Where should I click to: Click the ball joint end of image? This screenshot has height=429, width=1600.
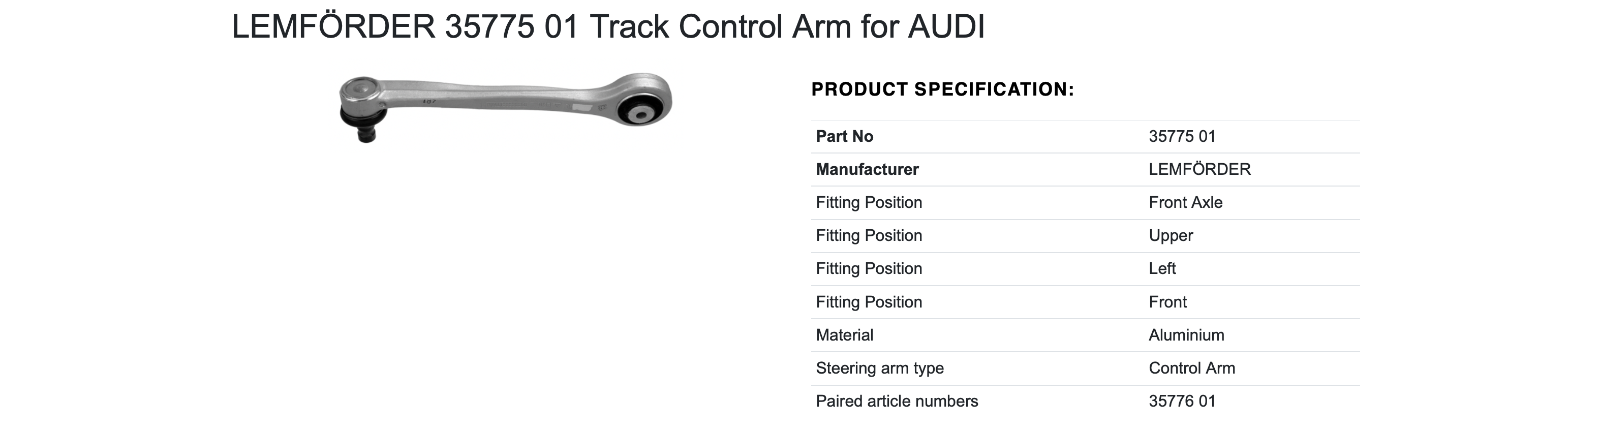tap(362, 107)
